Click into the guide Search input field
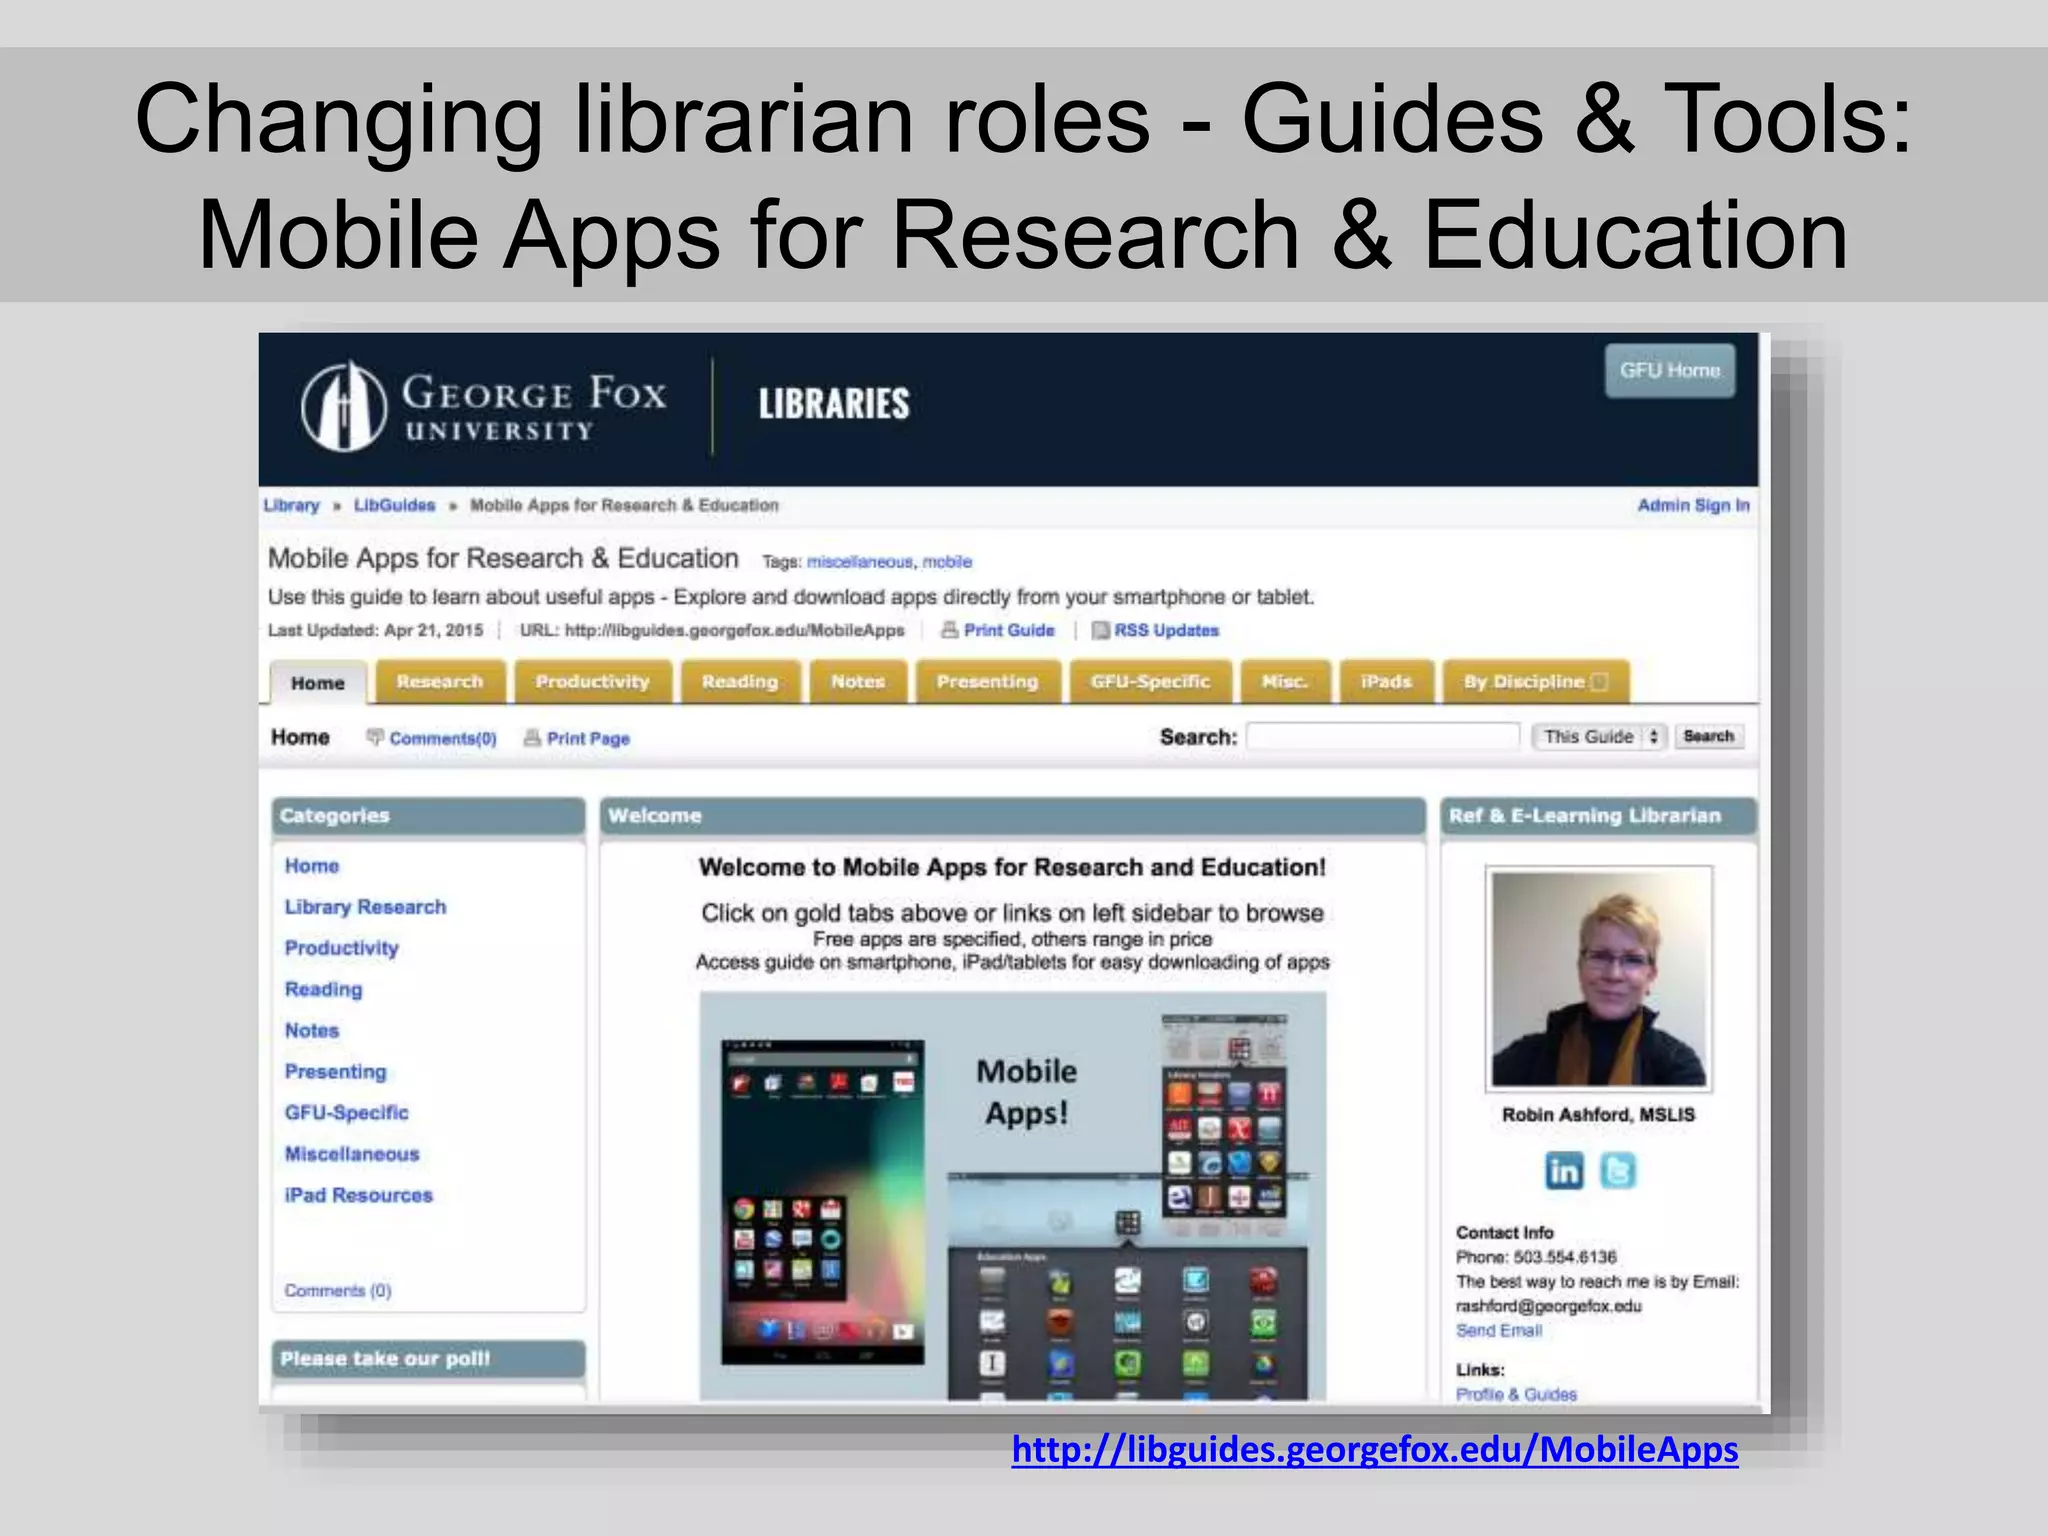2048x1536 pixels. pyautogui.click(x=1383, y=737)
